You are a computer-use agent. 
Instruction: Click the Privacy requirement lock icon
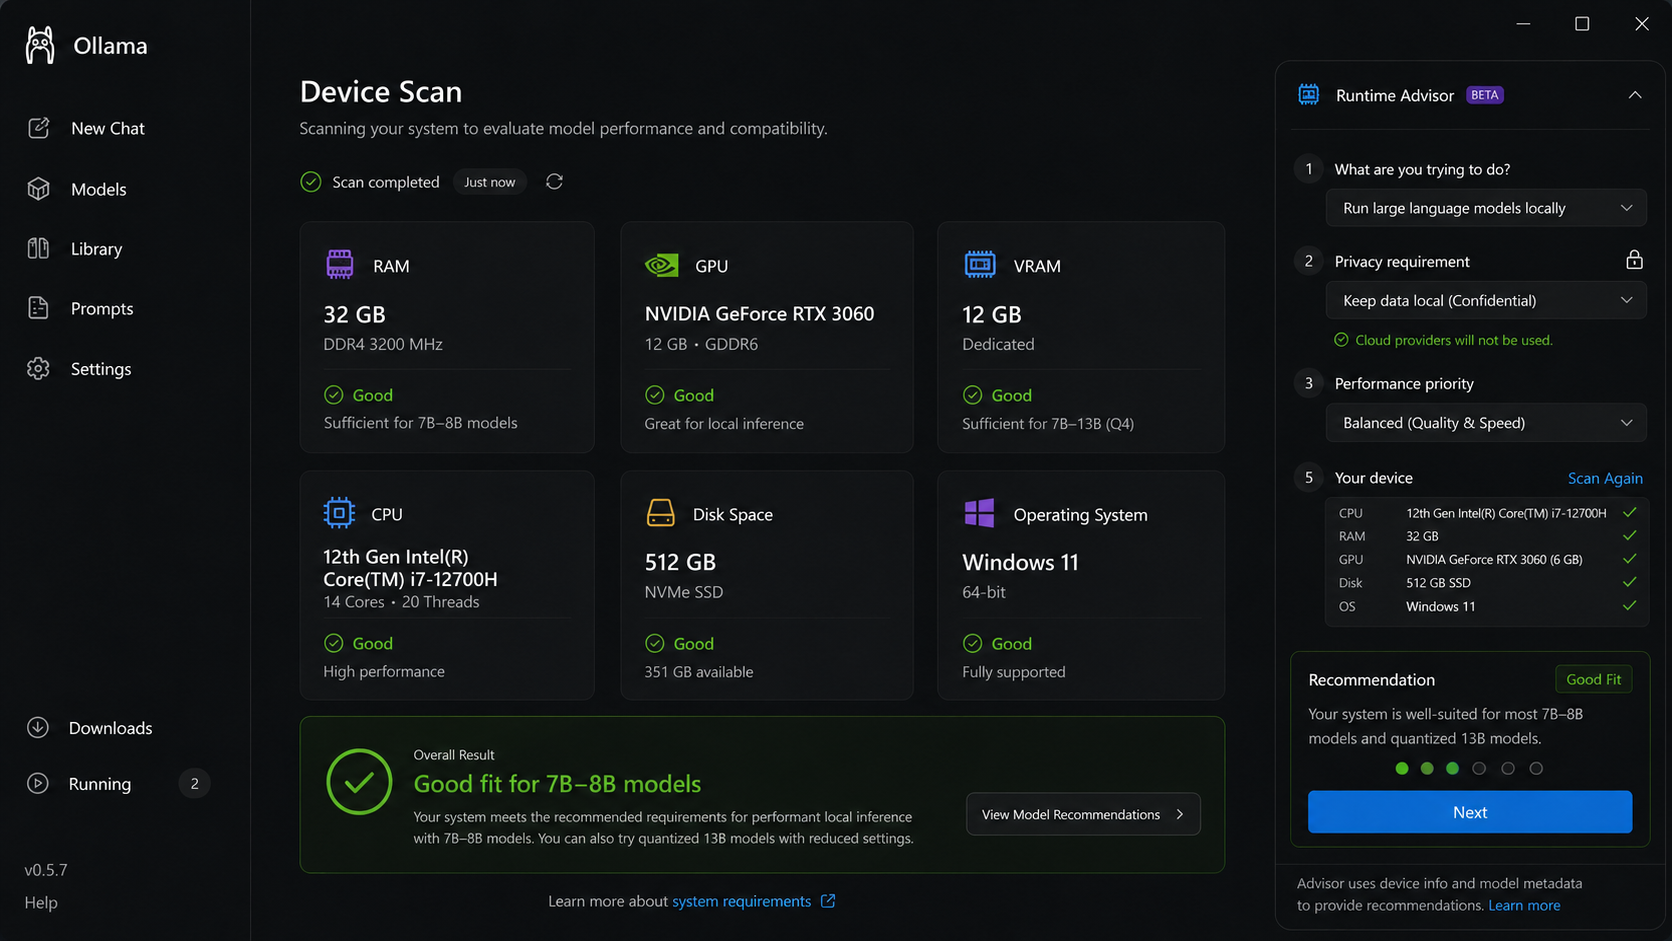(x=1634, y=260)
